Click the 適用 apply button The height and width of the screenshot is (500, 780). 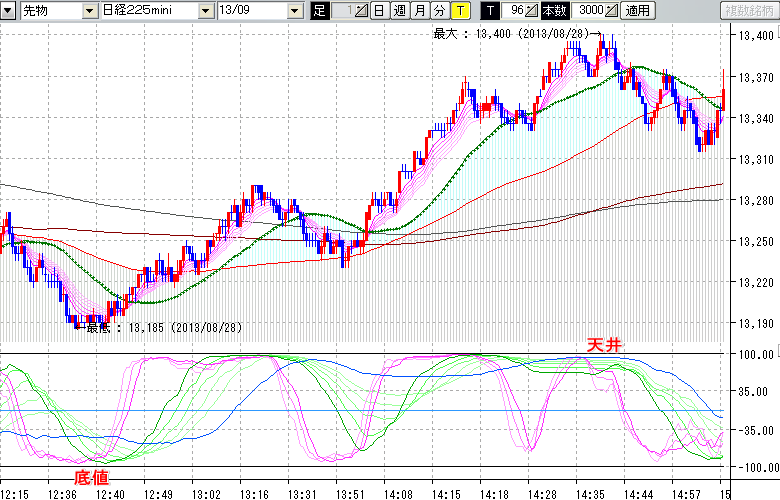(x=637, y=11)
